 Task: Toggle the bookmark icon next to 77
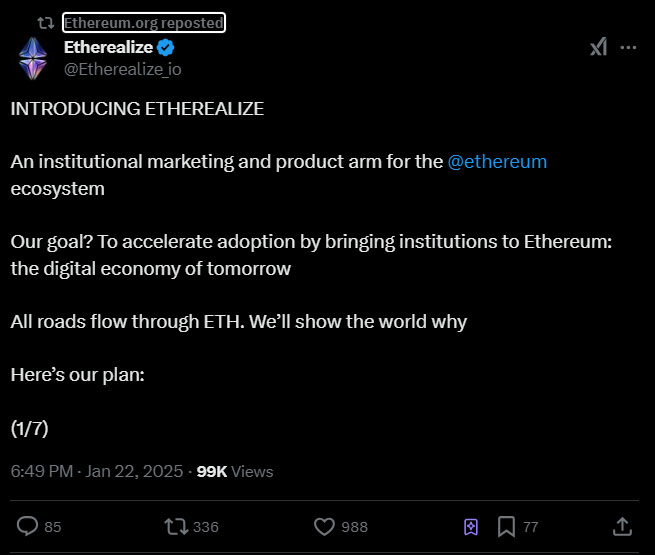click(506, 527)
